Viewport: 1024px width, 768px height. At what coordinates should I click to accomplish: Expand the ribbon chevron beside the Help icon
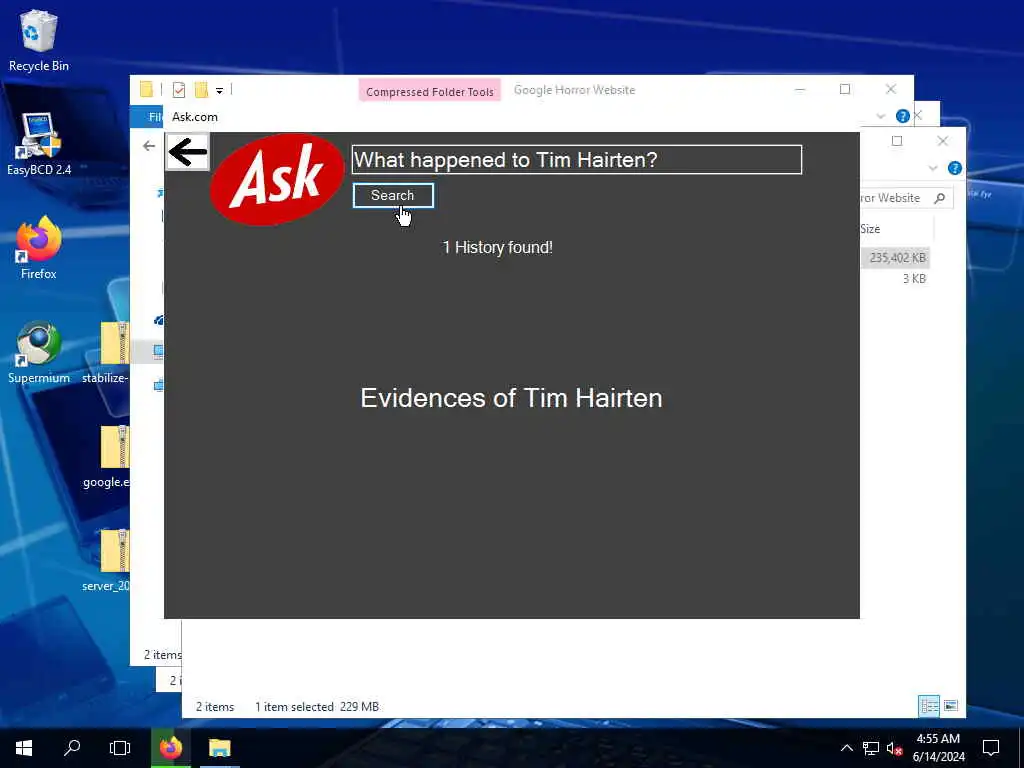(880, 116)
